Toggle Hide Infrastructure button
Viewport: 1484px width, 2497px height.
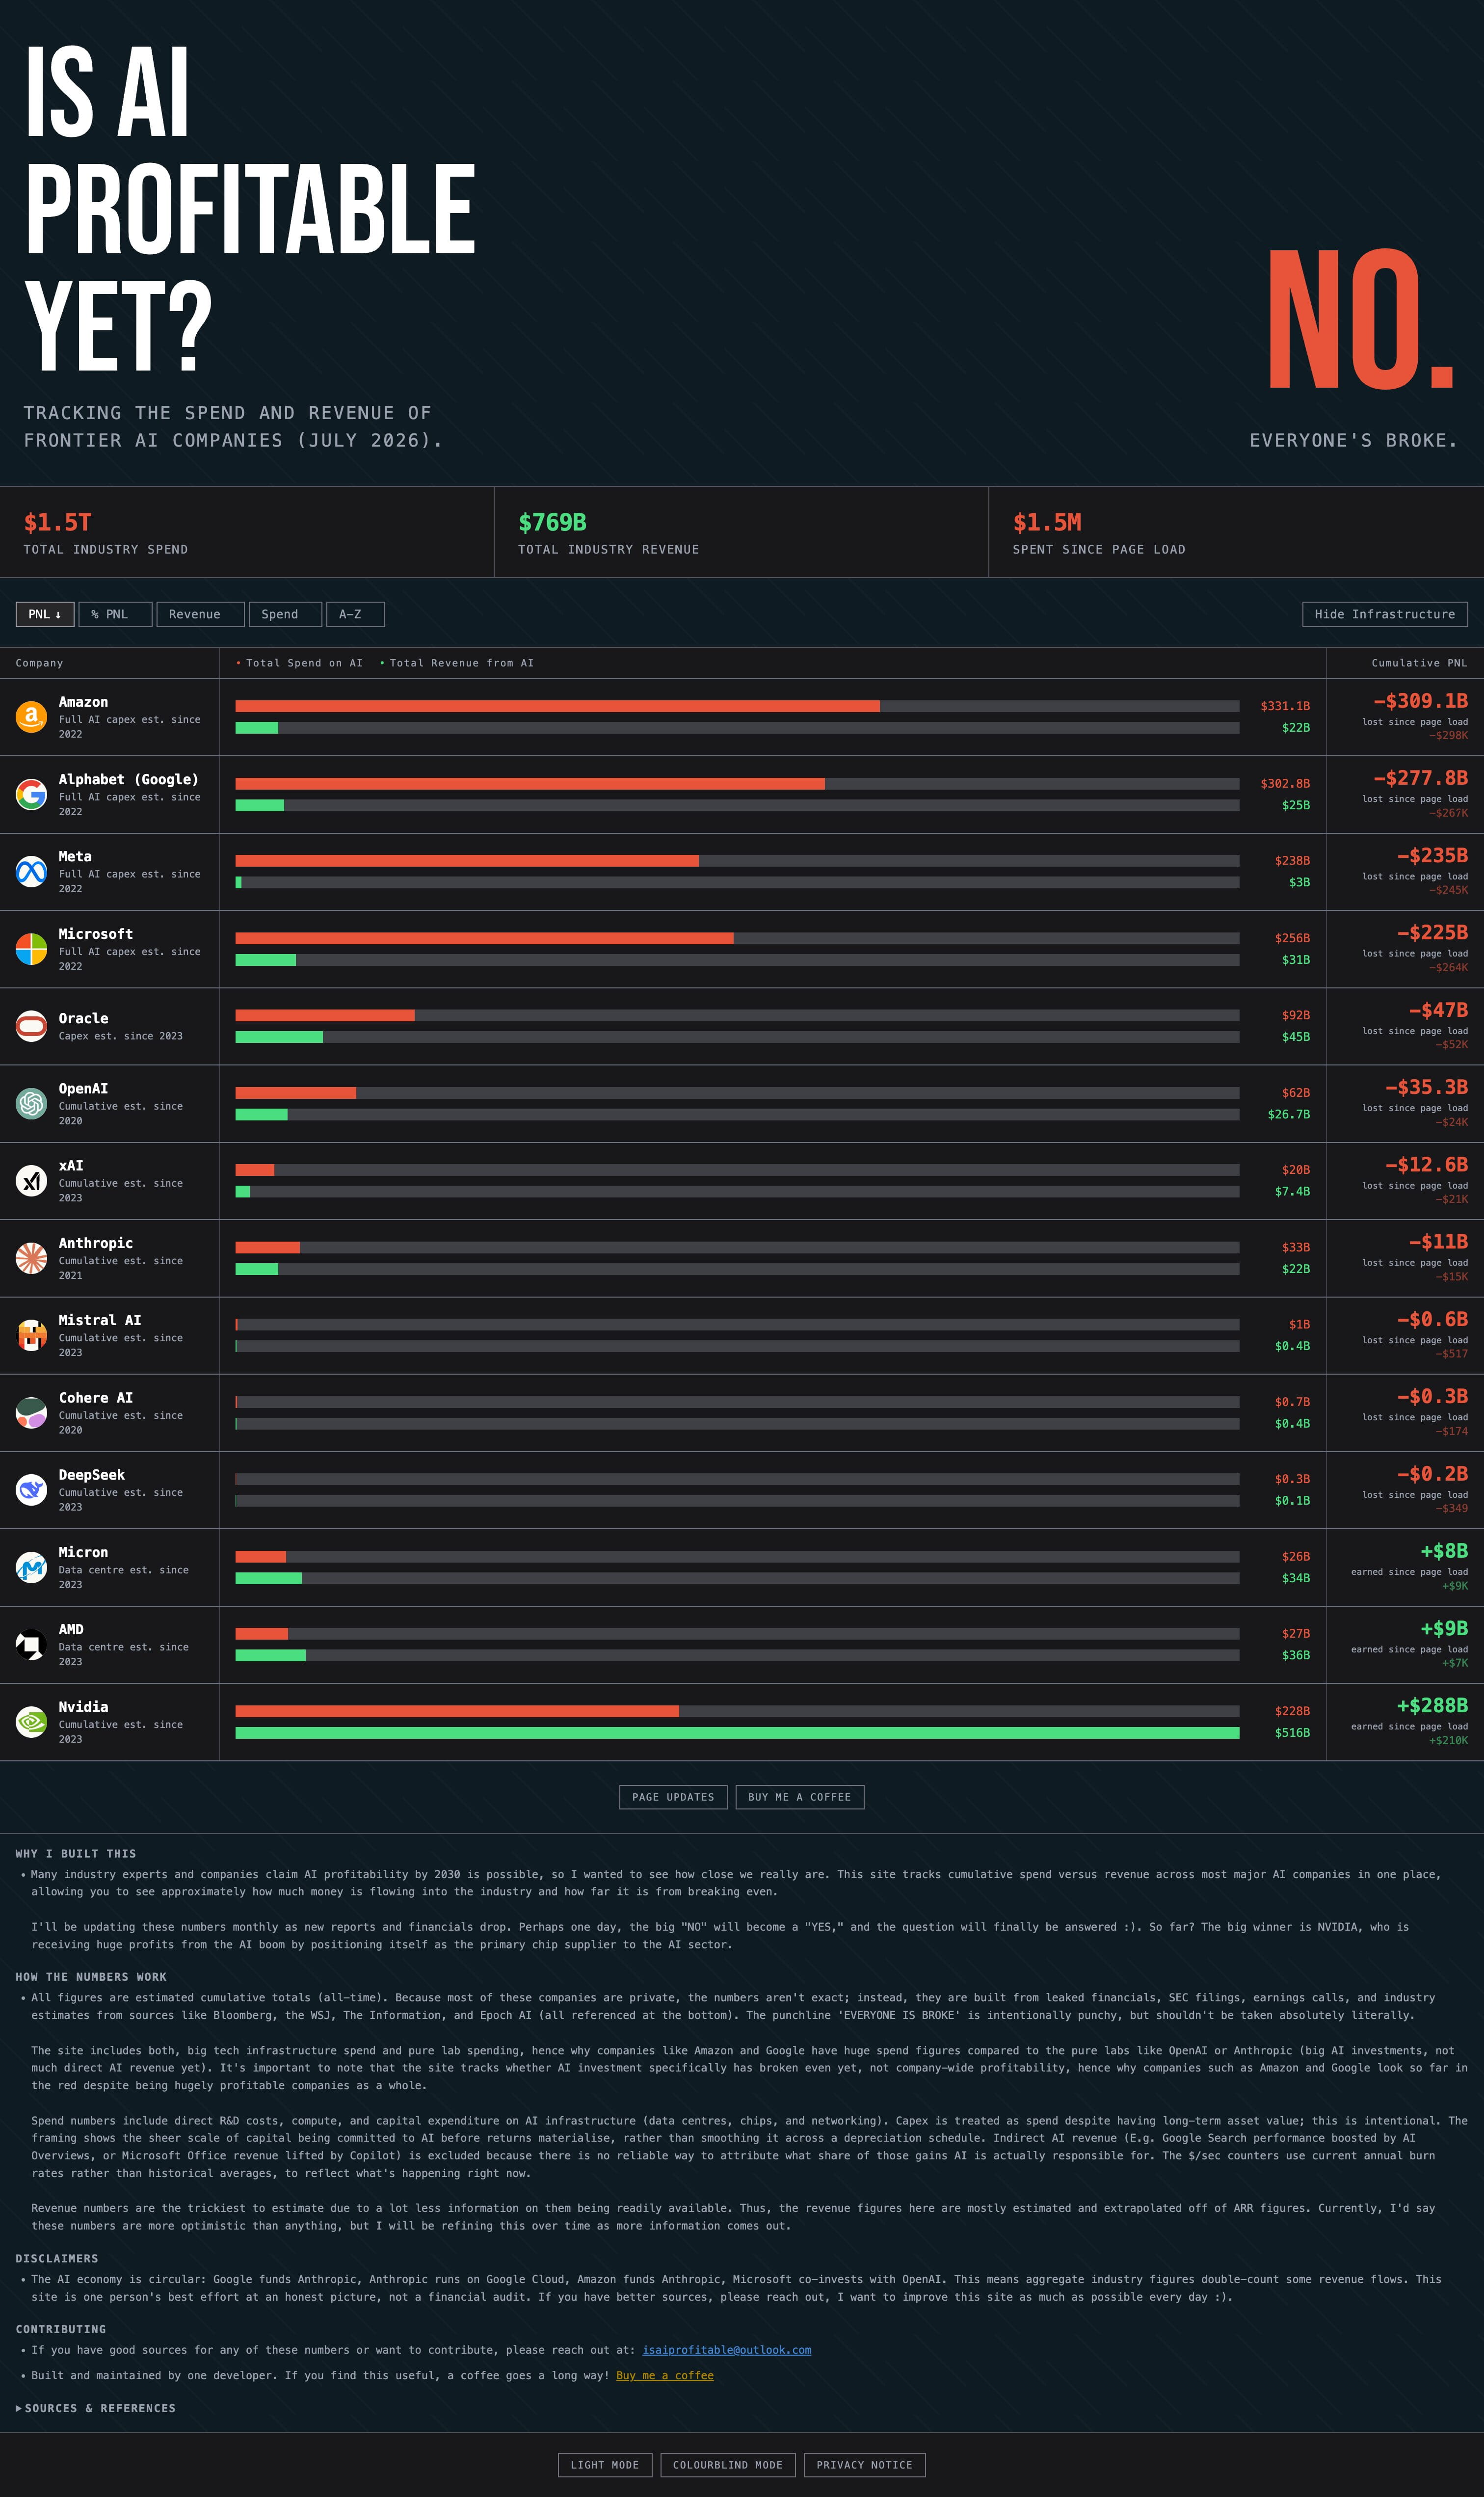pyautogui.click(x=1385, y=614)
